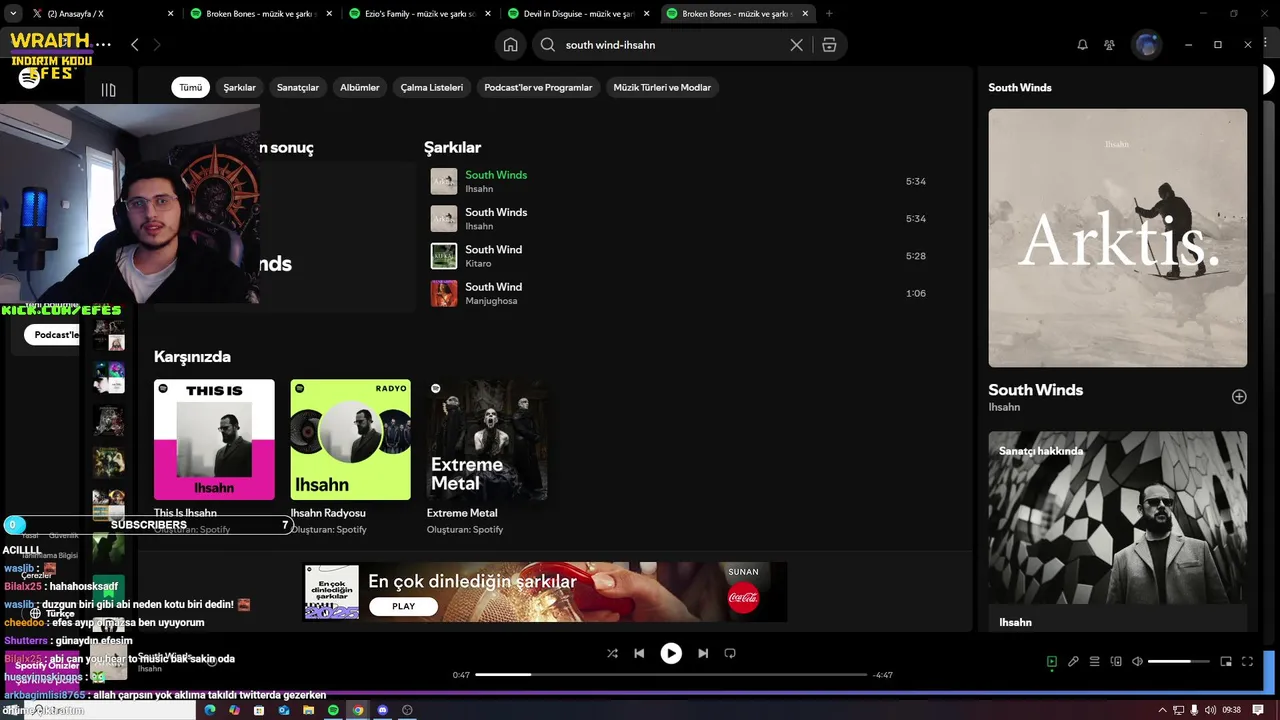Click the Arktis album cover

pos(1118,238)
